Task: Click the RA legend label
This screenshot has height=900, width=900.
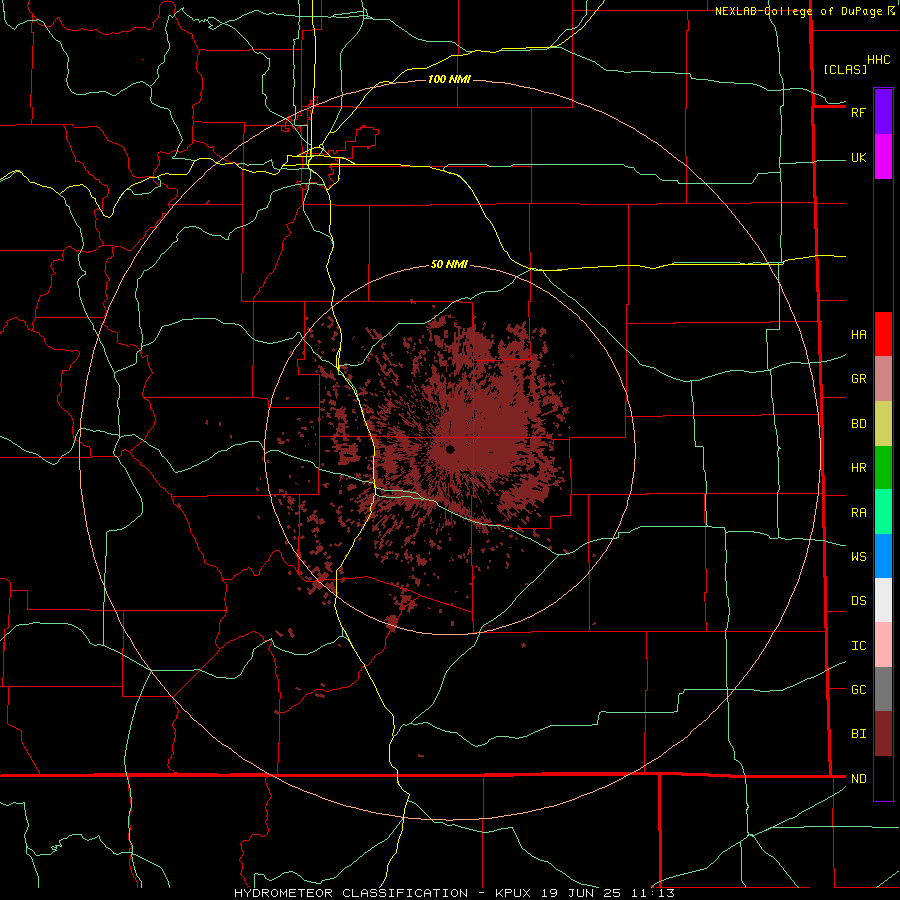Action: point(858,513)
